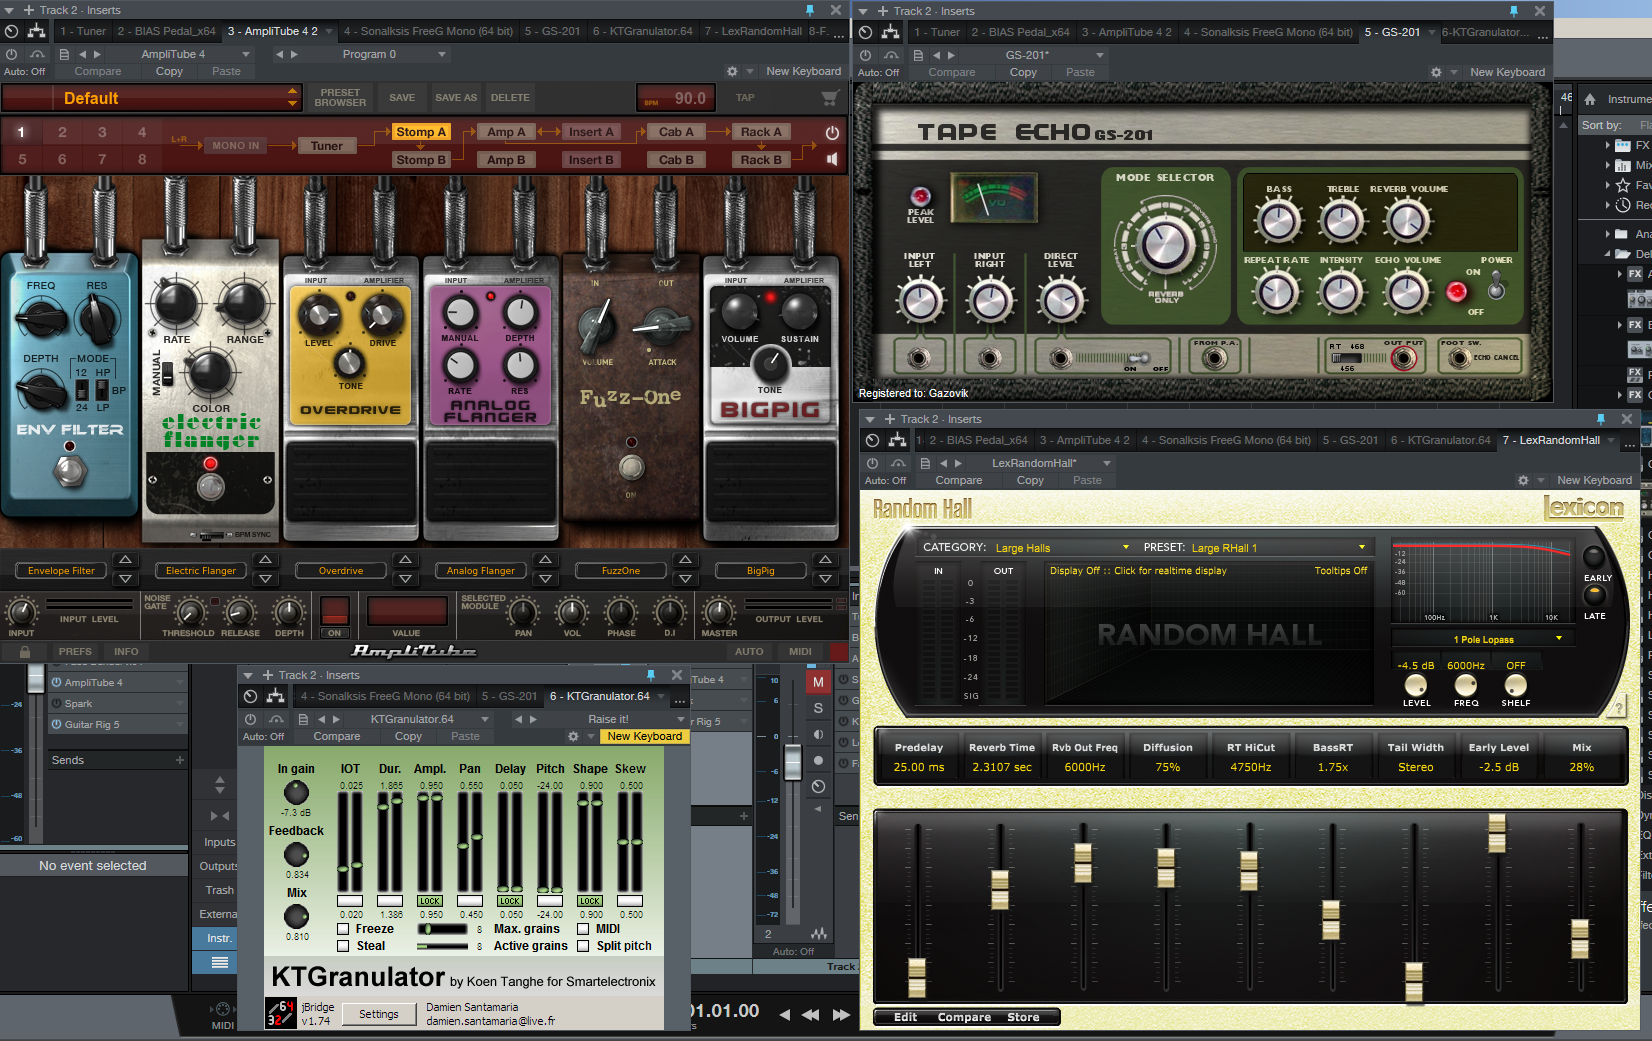The width and height of the screenshot is (1652, 1041).
Task: Select next preset arrow beside Raise it!
Action: [x=533, y=719]
